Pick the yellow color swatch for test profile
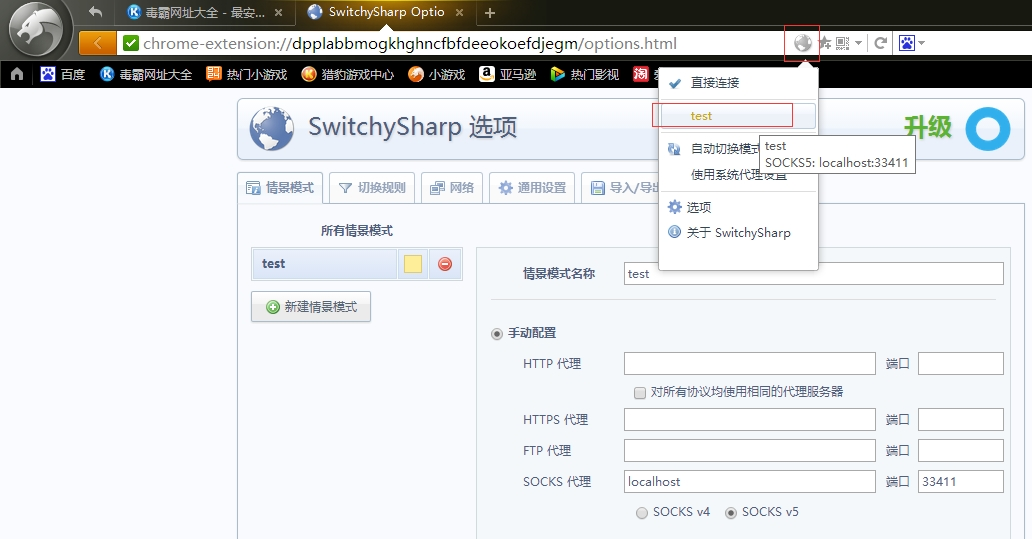 pyautogui.click(x=413, y=264)
